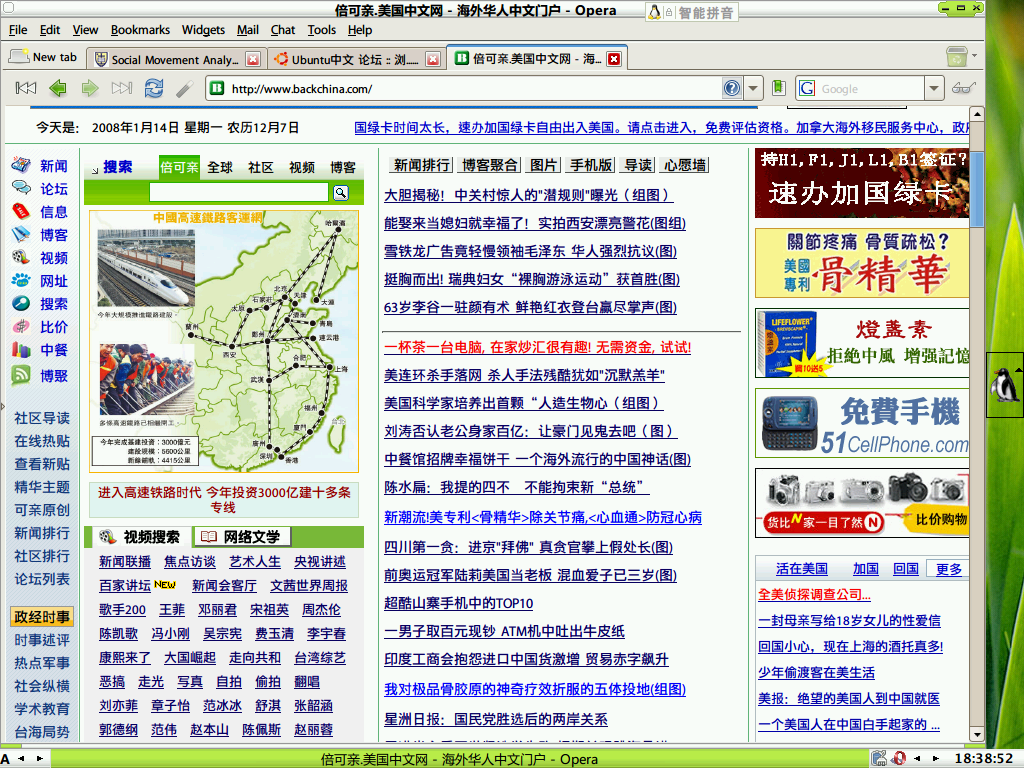The width and height of the screenshot is (1024, 768).
Task: Open the Widgets menu
Action: 203,30
